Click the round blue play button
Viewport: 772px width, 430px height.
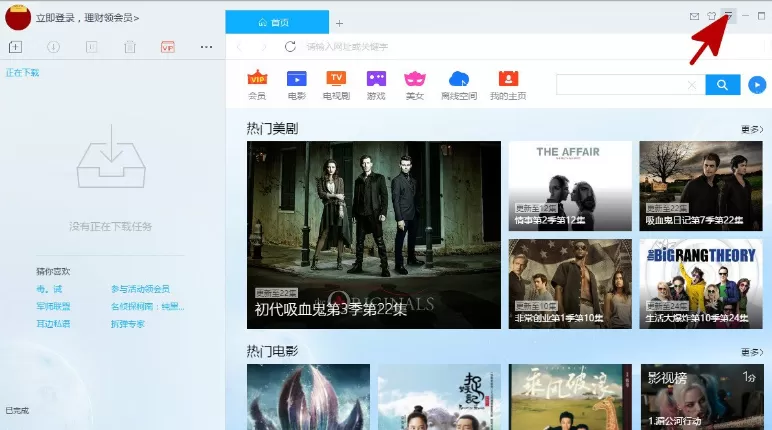click(x=757, y=85)
